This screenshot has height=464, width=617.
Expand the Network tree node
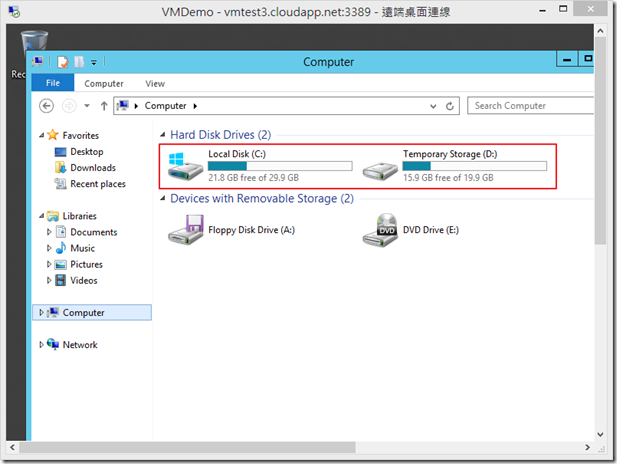click(x=41, y=345)
